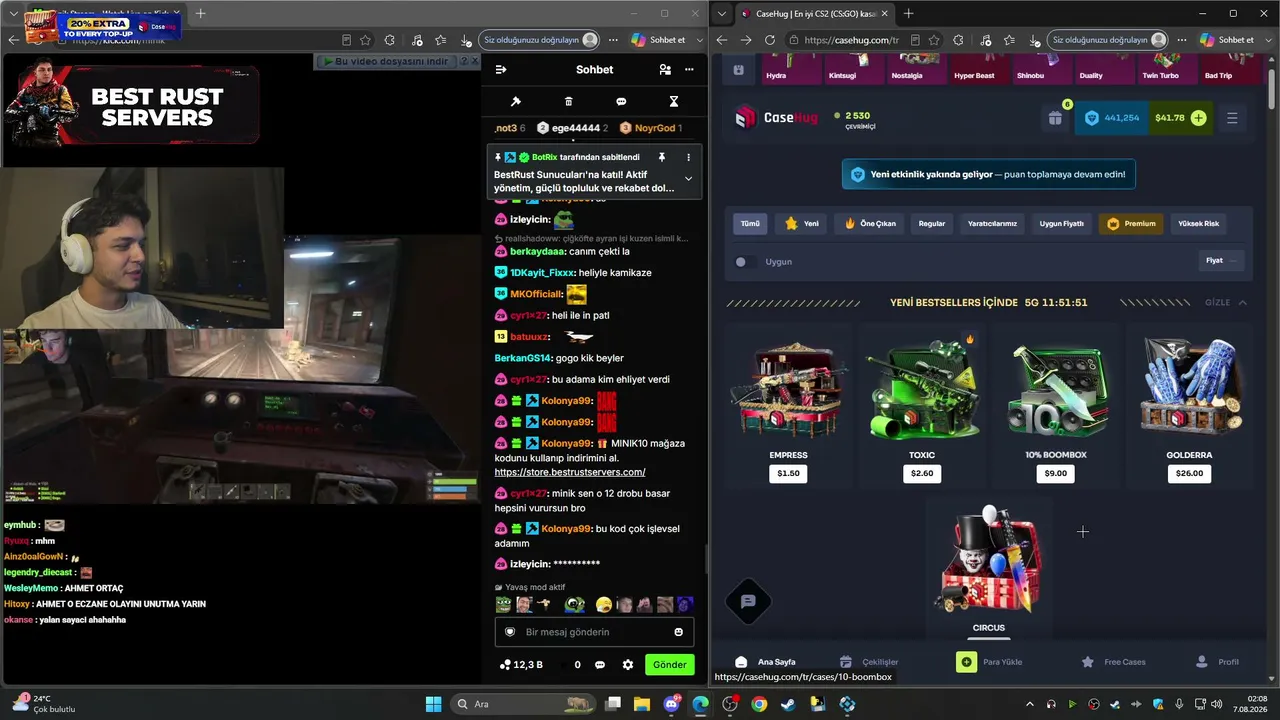The width and height of the screenshot is (1280, 720).
Task: Open Windows Start menu
Action: 434,704
